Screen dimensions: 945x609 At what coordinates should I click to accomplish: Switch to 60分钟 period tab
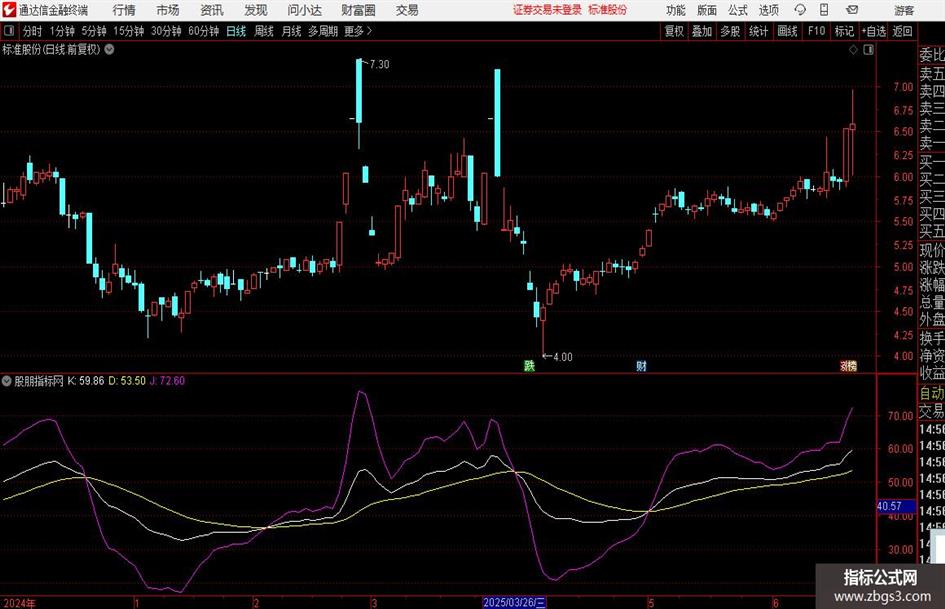click(x=204, y=31)
